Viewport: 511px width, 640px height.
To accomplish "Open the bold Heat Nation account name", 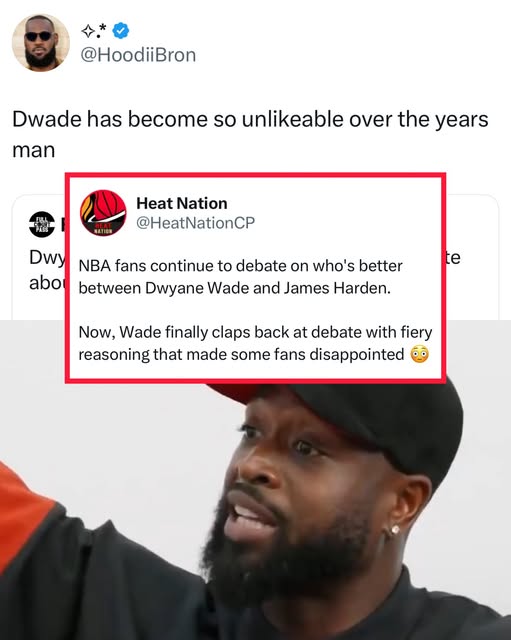I will point(182,203).
